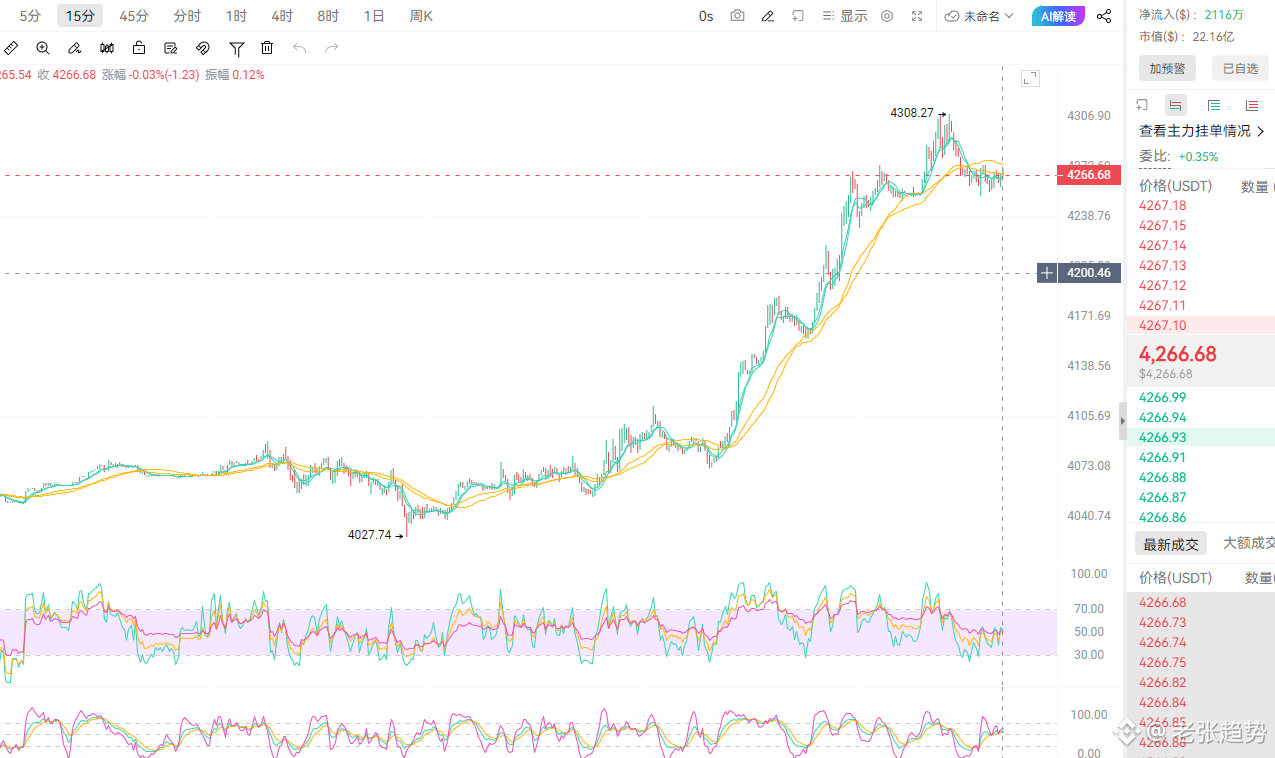Switch to the 最新成交 tab
Viewport: 1275px width, 758px height.
(x=1171, y=544)
